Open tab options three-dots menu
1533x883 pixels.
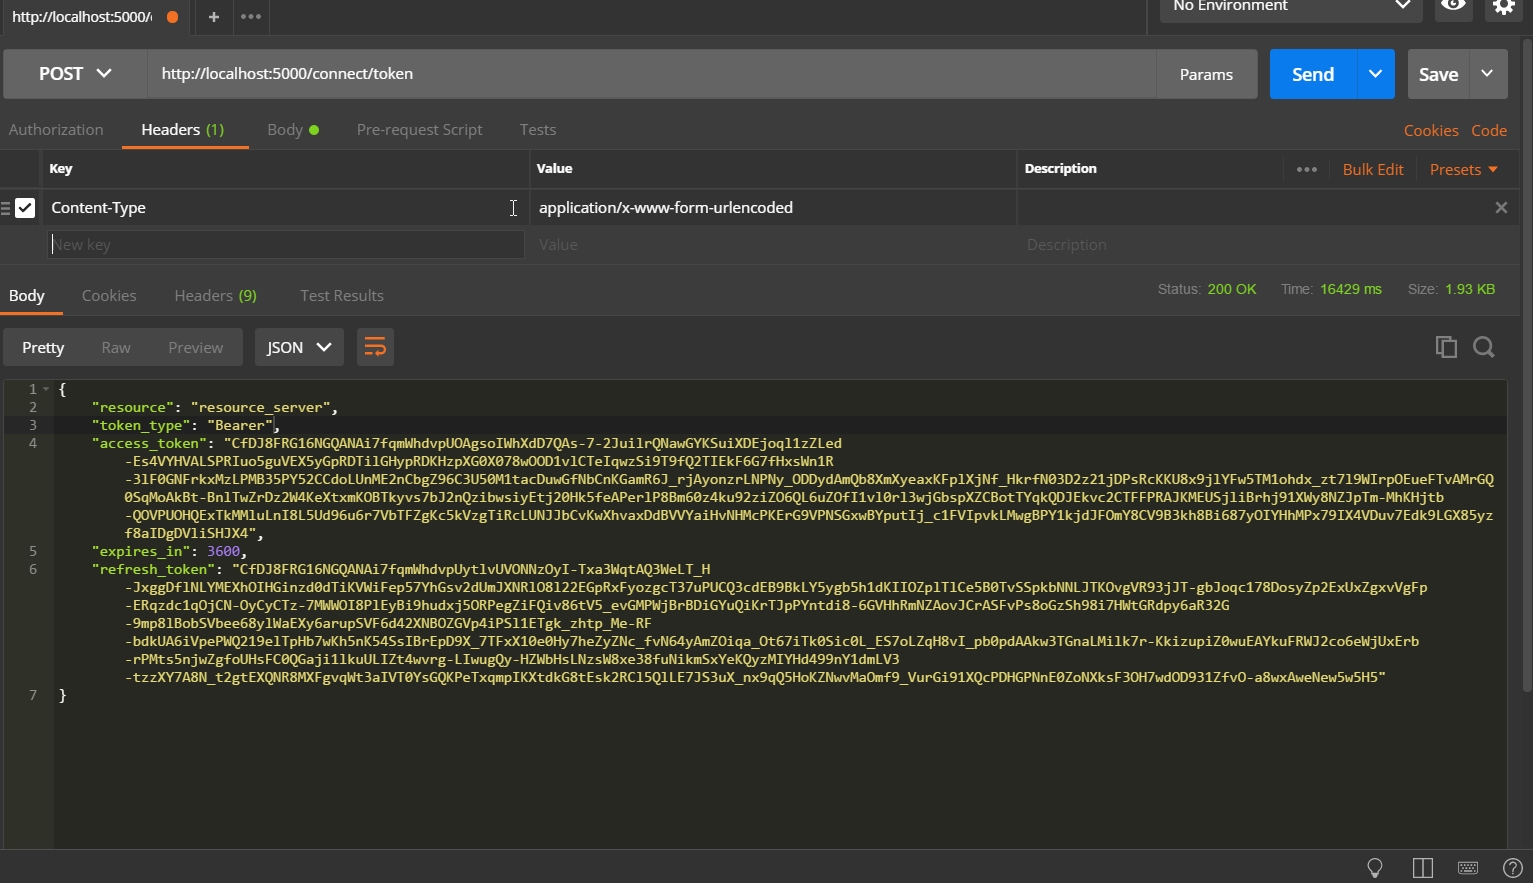tap(251, 17)
